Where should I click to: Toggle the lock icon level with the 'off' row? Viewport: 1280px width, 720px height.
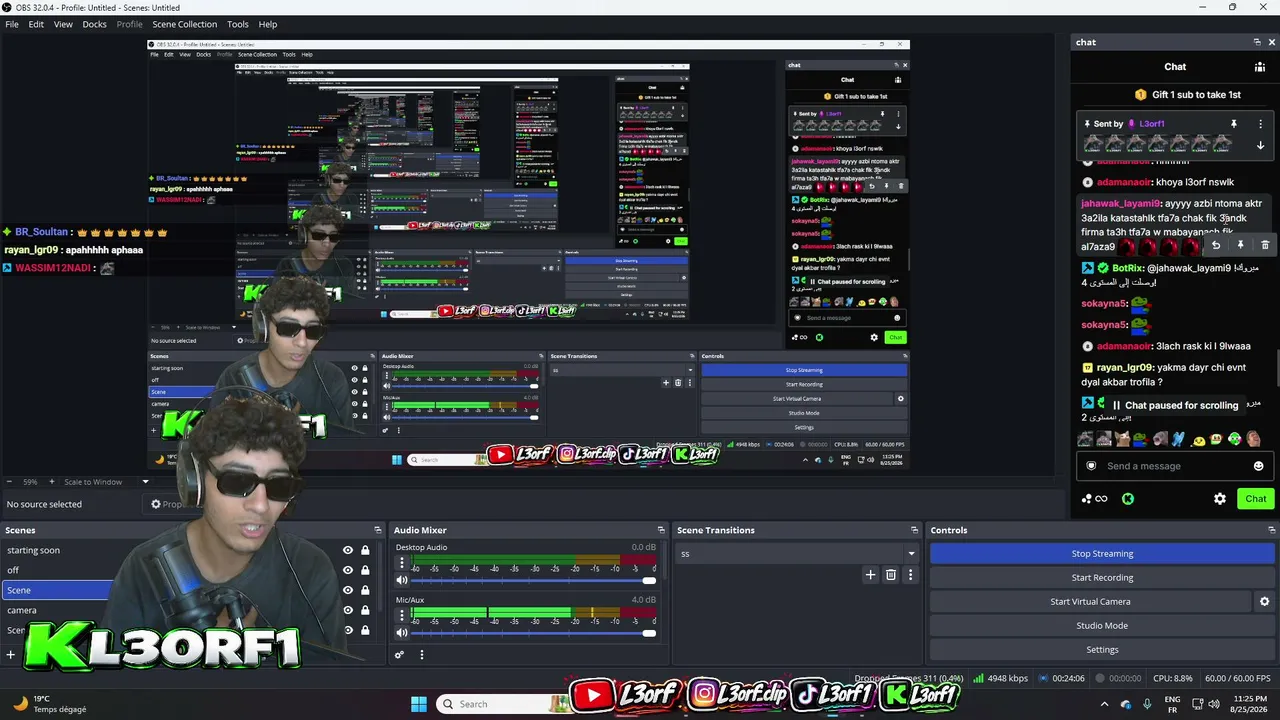coord(365,570)
